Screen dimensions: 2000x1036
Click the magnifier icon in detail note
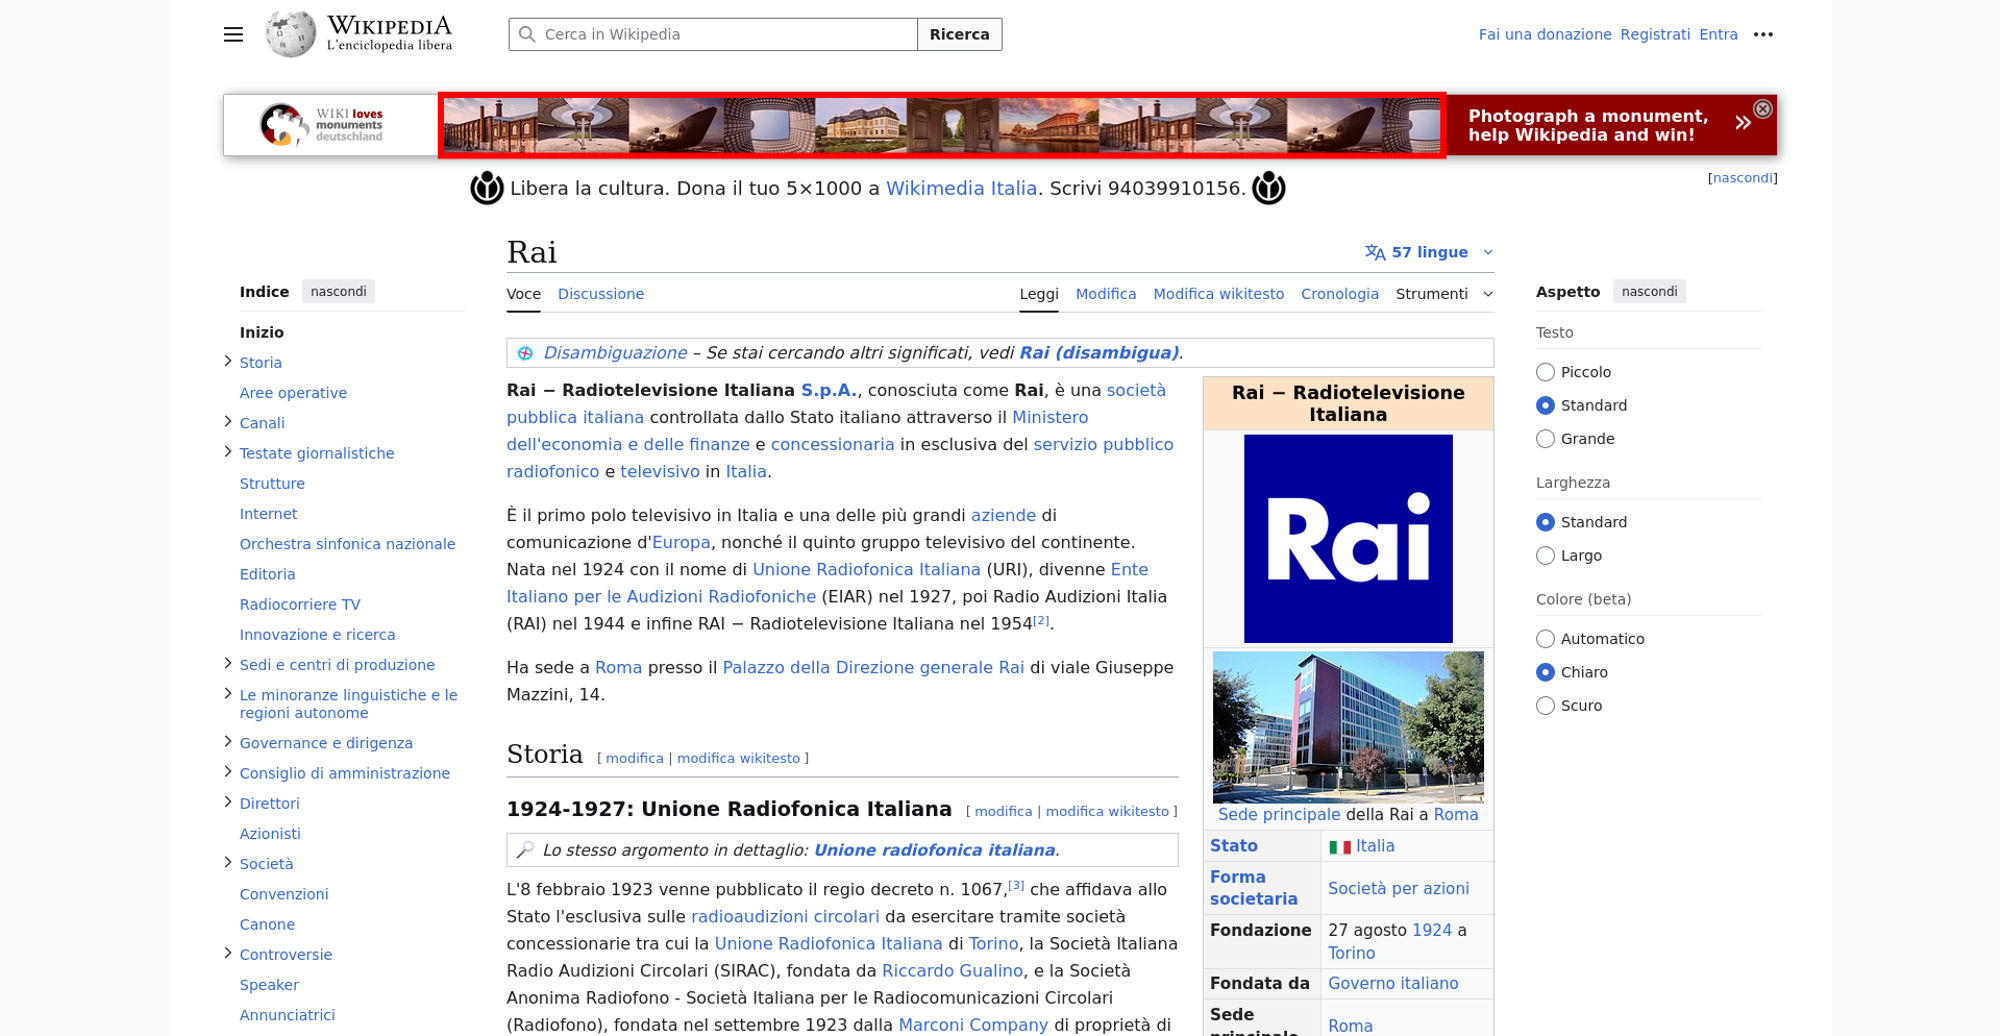[525, 850]
